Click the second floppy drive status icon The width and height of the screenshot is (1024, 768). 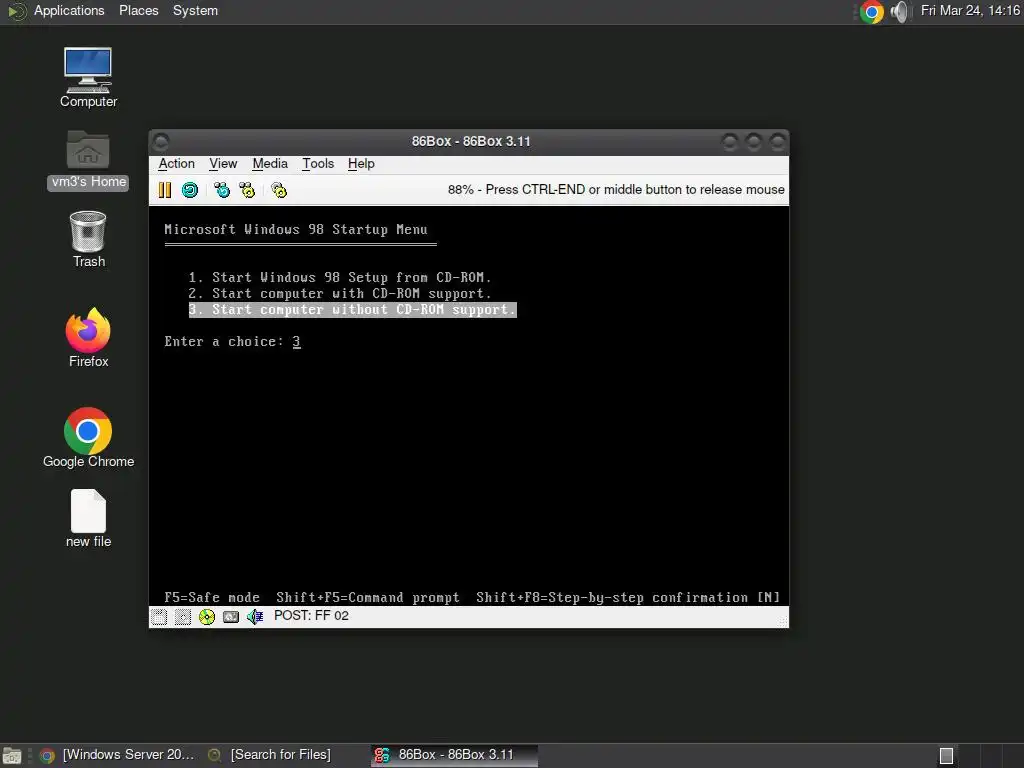coord(183,616)
